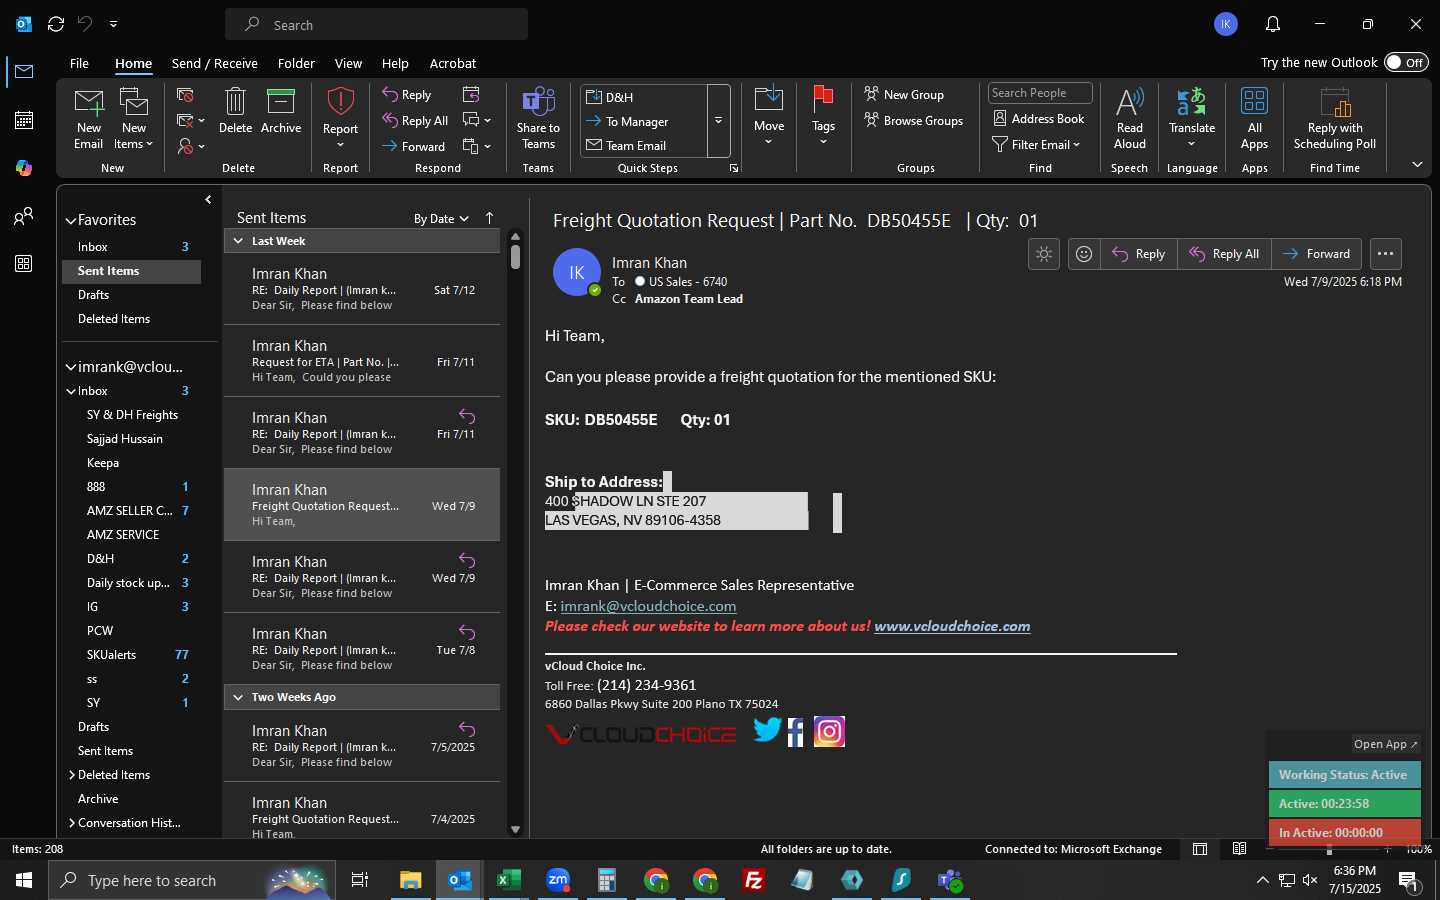Click the message list scrollbar thumb

click(515, 257)
